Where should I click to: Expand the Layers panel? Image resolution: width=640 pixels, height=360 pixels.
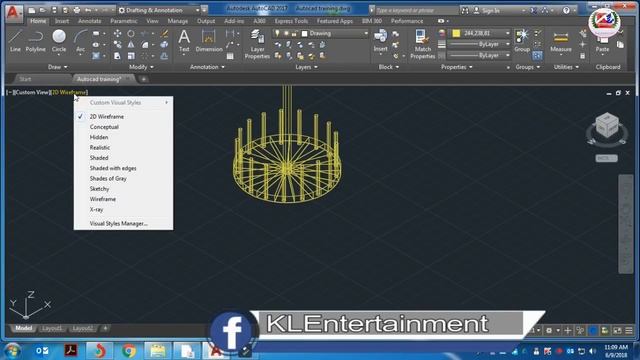(306, 67)
